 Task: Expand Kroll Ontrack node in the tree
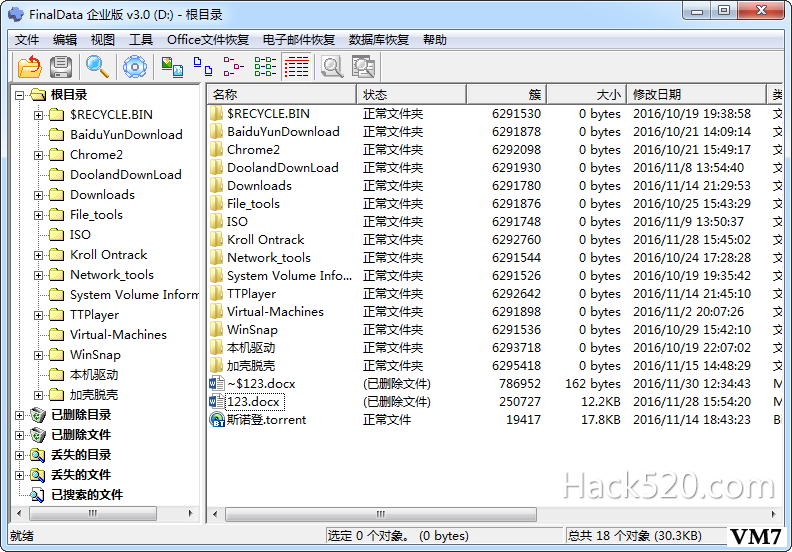pos(38,255)
